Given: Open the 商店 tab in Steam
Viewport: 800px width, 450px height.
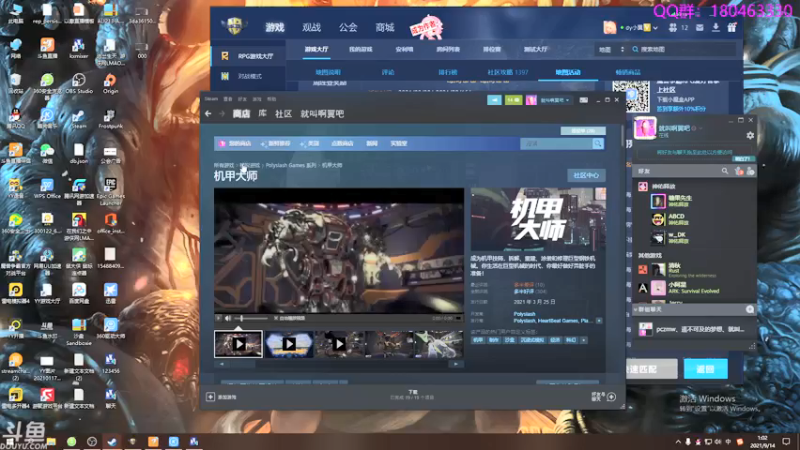Looking at the screenshot, I should [241, 114].
